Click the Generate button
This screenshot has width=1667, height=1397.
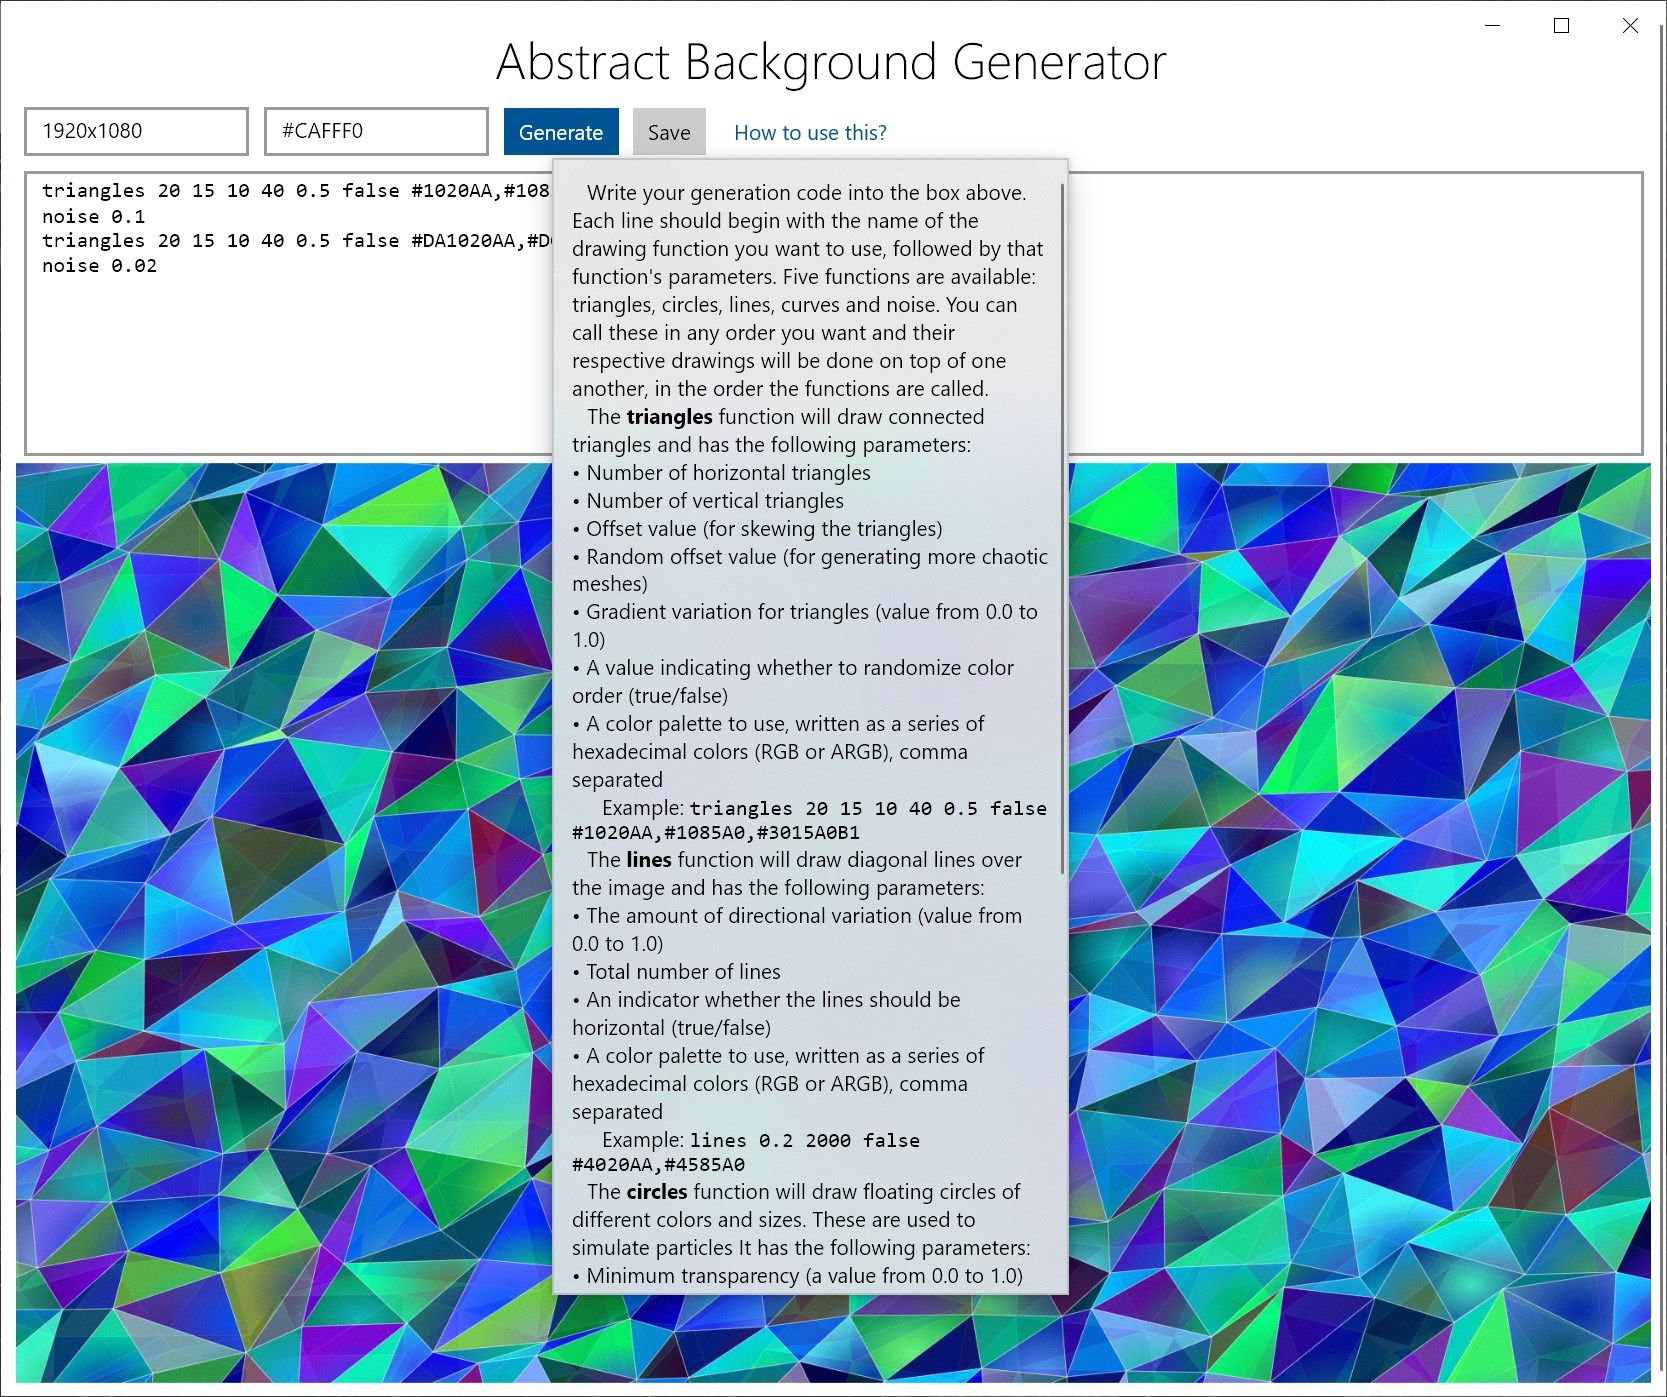pyautogui.click(x=561, y=132)
